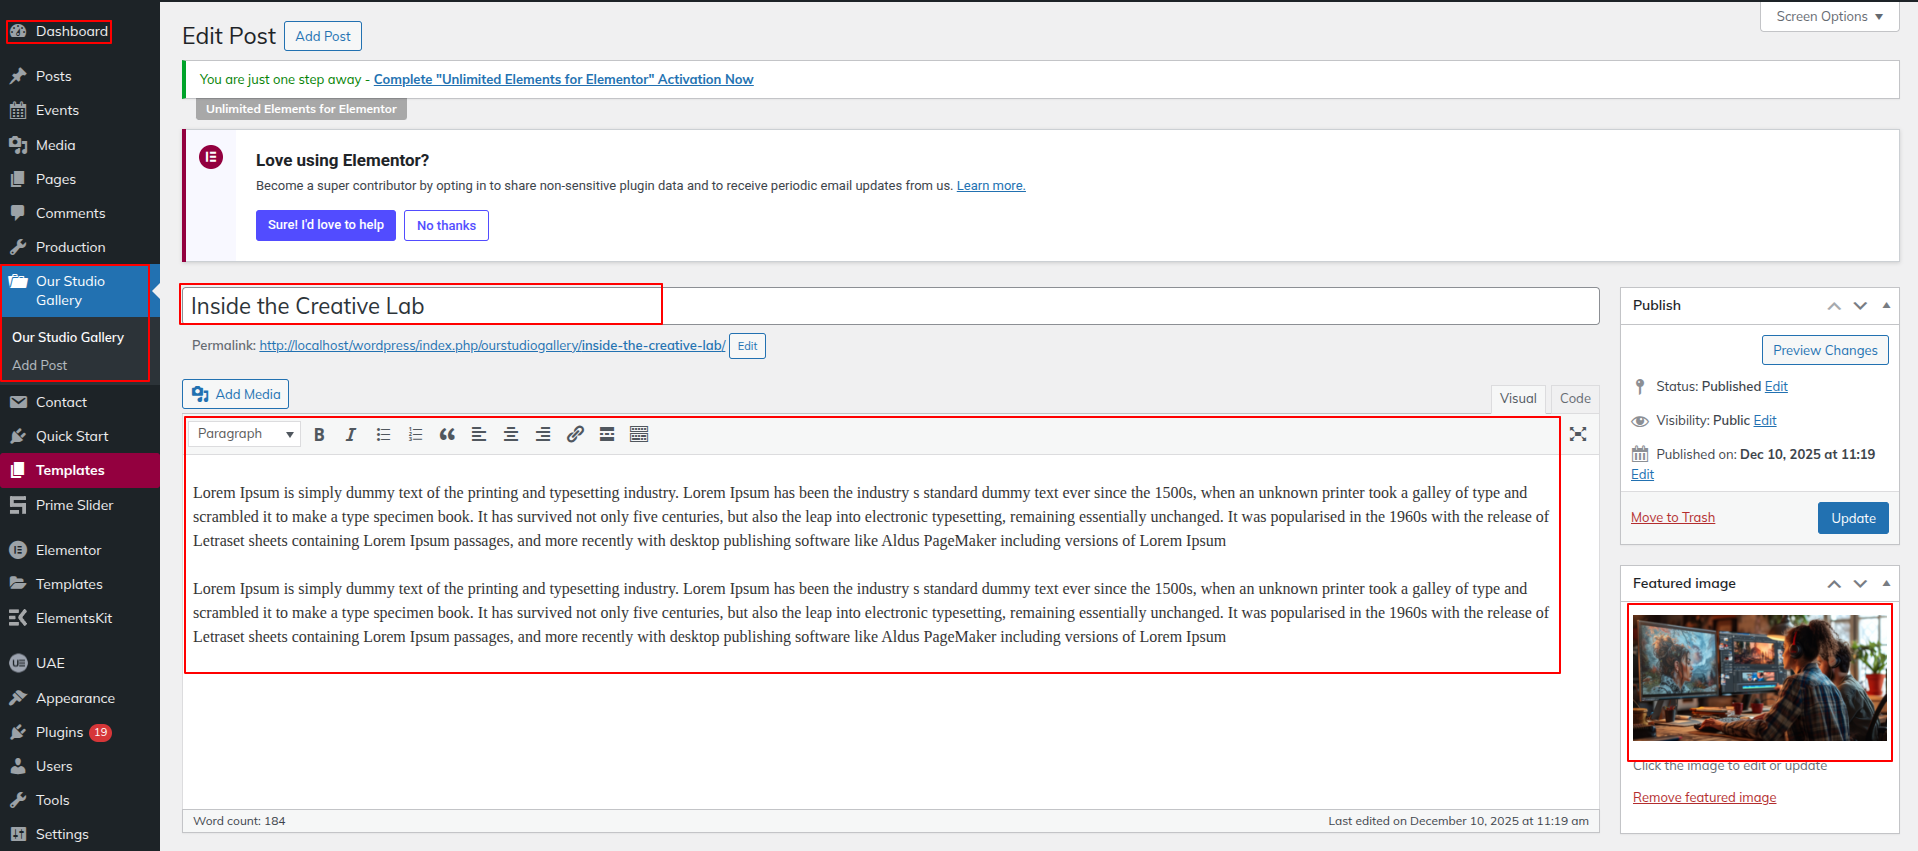Insert Read More tag

[x=607, y=434]
